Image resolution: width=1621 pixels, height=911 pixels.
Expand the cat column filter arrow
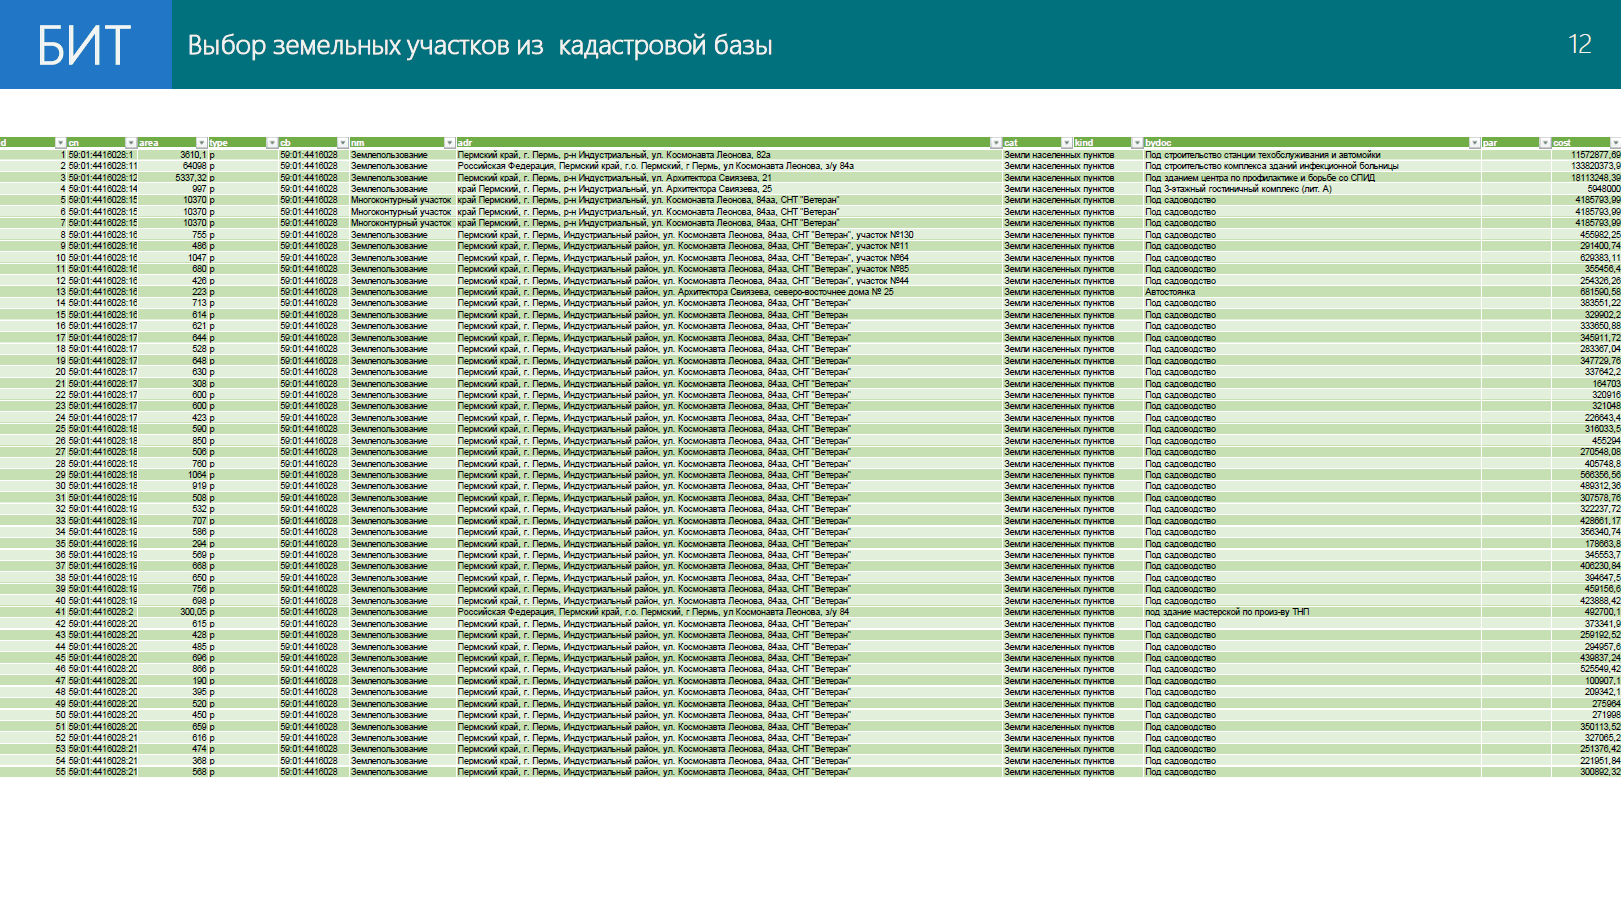click(1067, 143)
